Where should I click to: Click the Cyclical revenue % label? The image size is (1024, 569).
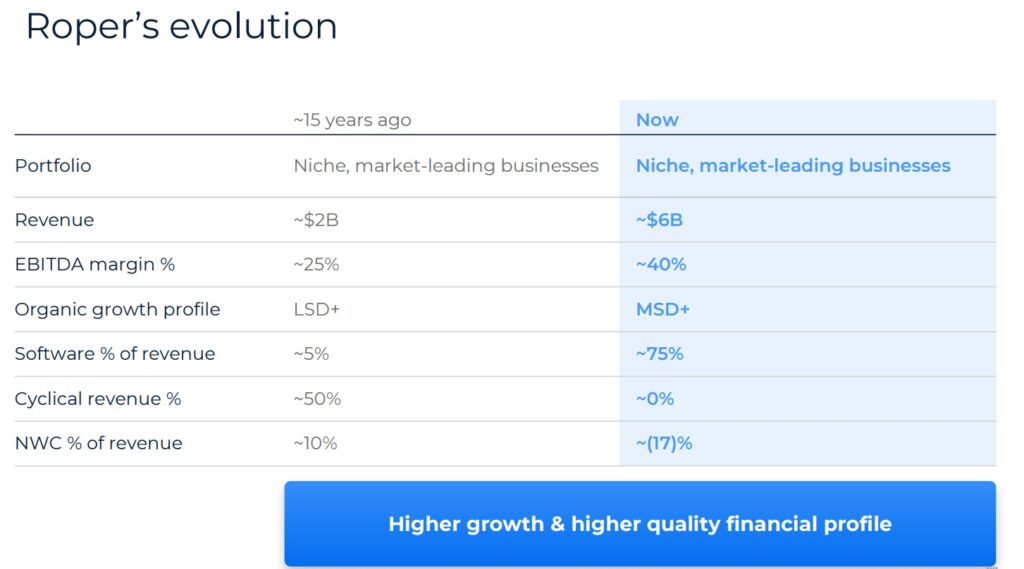98,399
